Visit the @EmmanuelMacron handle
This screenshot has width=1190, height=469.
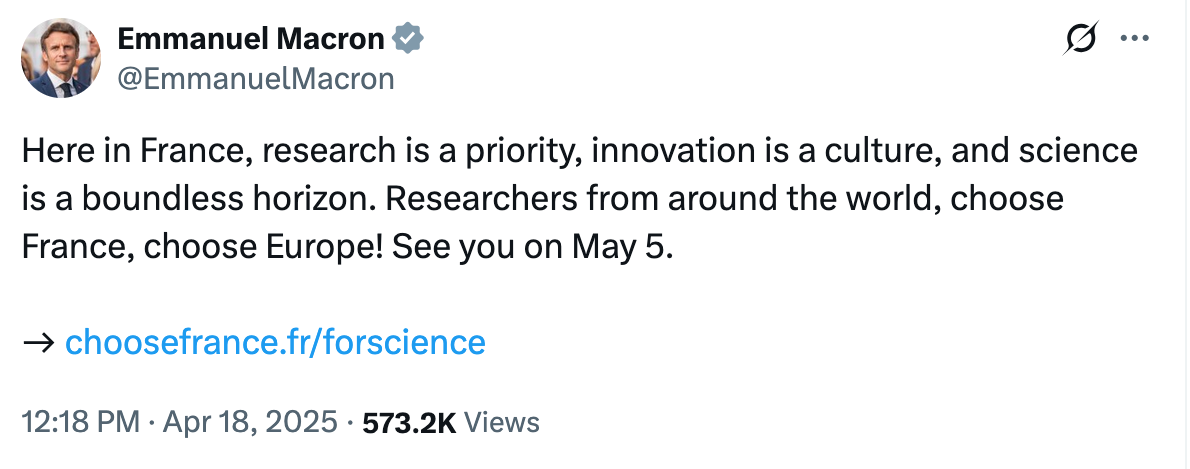pos(256,78)
